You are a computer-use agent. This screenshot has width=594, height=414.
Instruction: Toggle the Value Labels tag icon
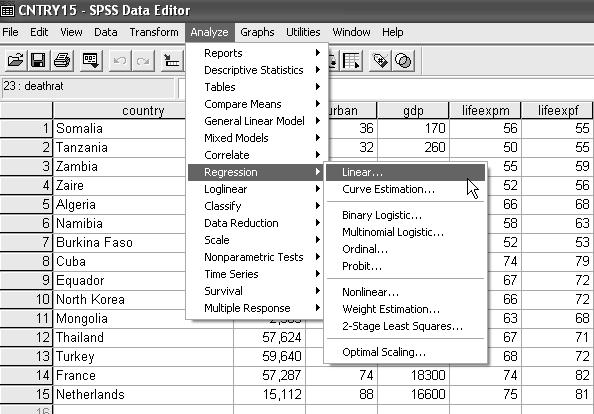(x=380, y=61)
